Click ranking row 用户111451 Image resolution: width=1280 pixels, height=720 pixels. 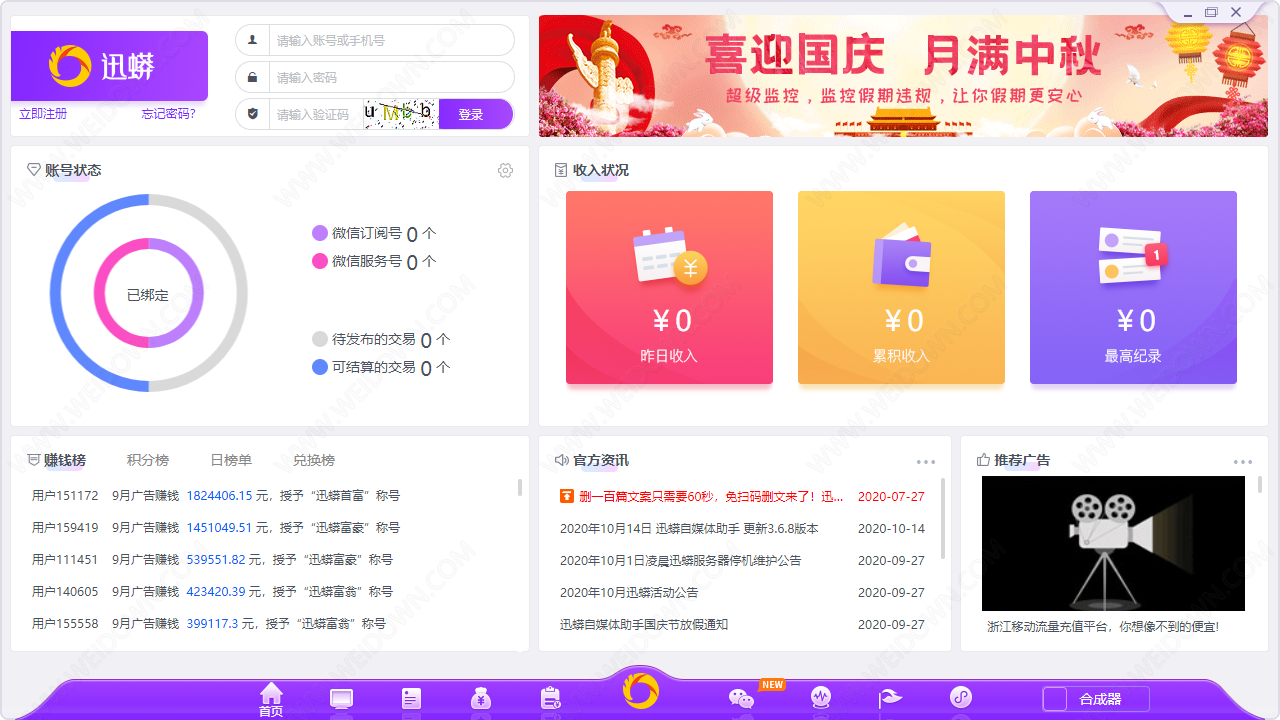point(212,560)
